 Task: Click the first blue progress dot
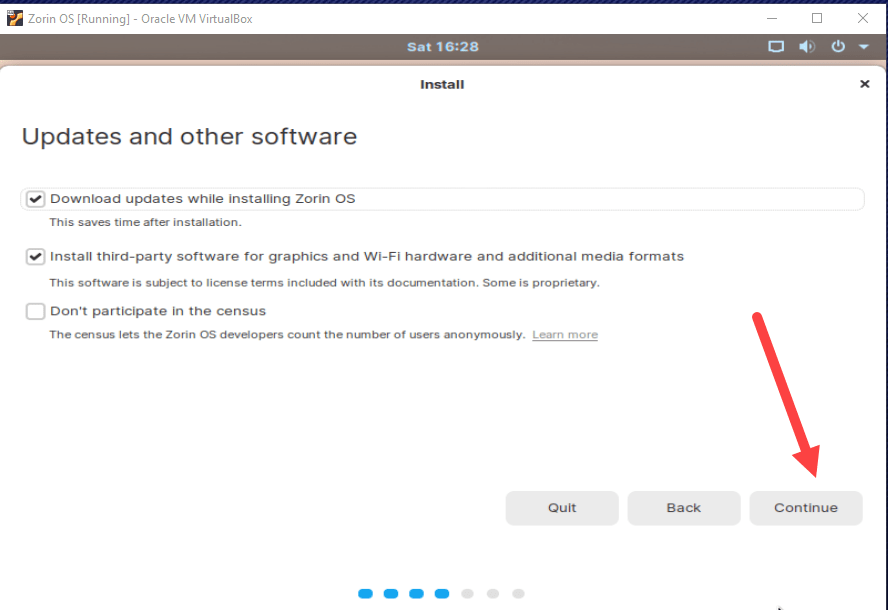coord(365,593)
